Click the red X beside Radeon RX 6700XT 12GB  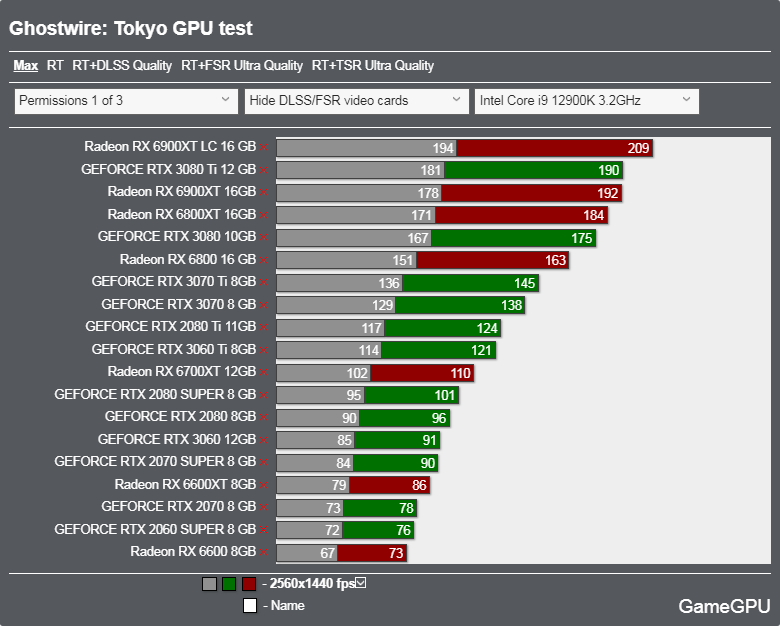click(x=264, y=373)
